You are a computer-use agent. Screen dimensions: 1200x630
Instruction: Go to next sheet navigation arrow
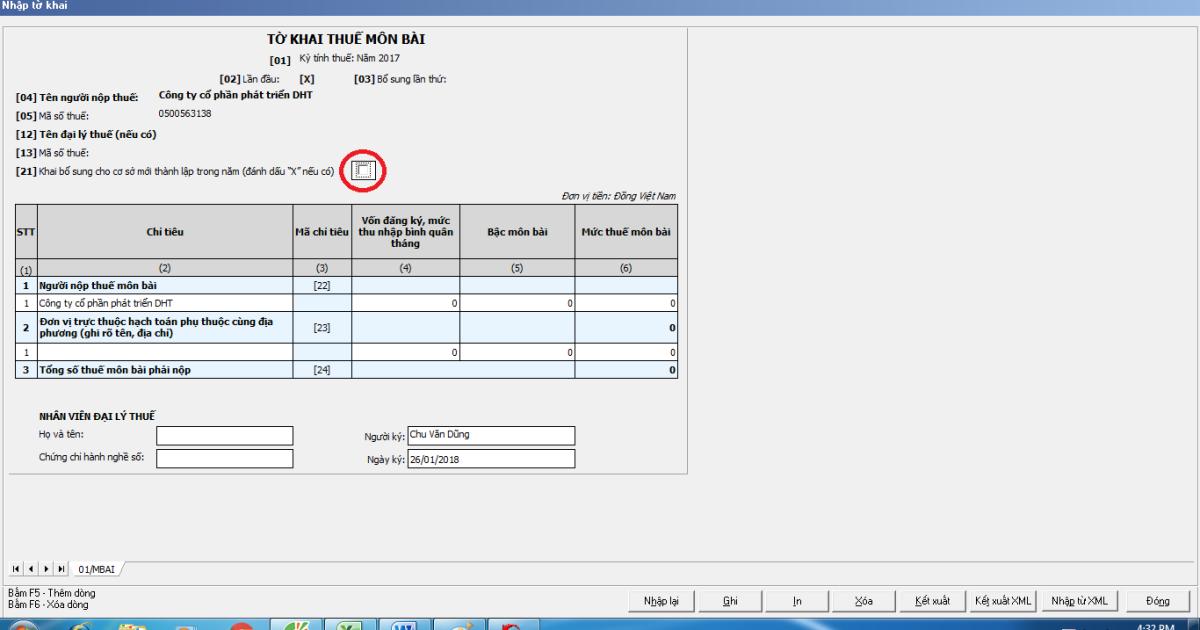coord(47,569)
